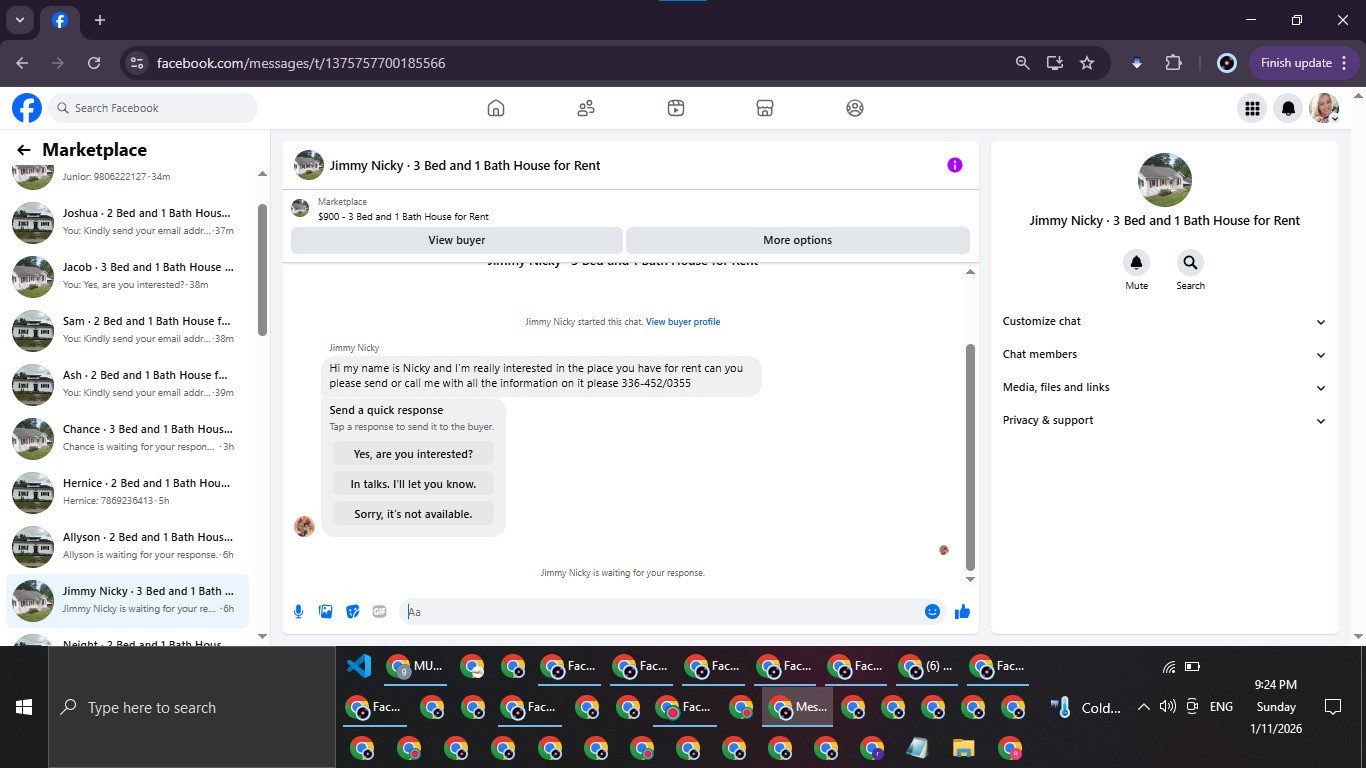Send 'Yes, are you interested?' quick response
Screen dimensions: 1366x768
coord(413,454)
